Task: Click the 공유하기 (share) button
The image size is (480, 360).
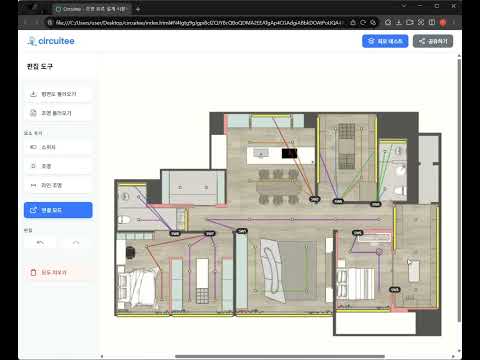Action: 433,41
